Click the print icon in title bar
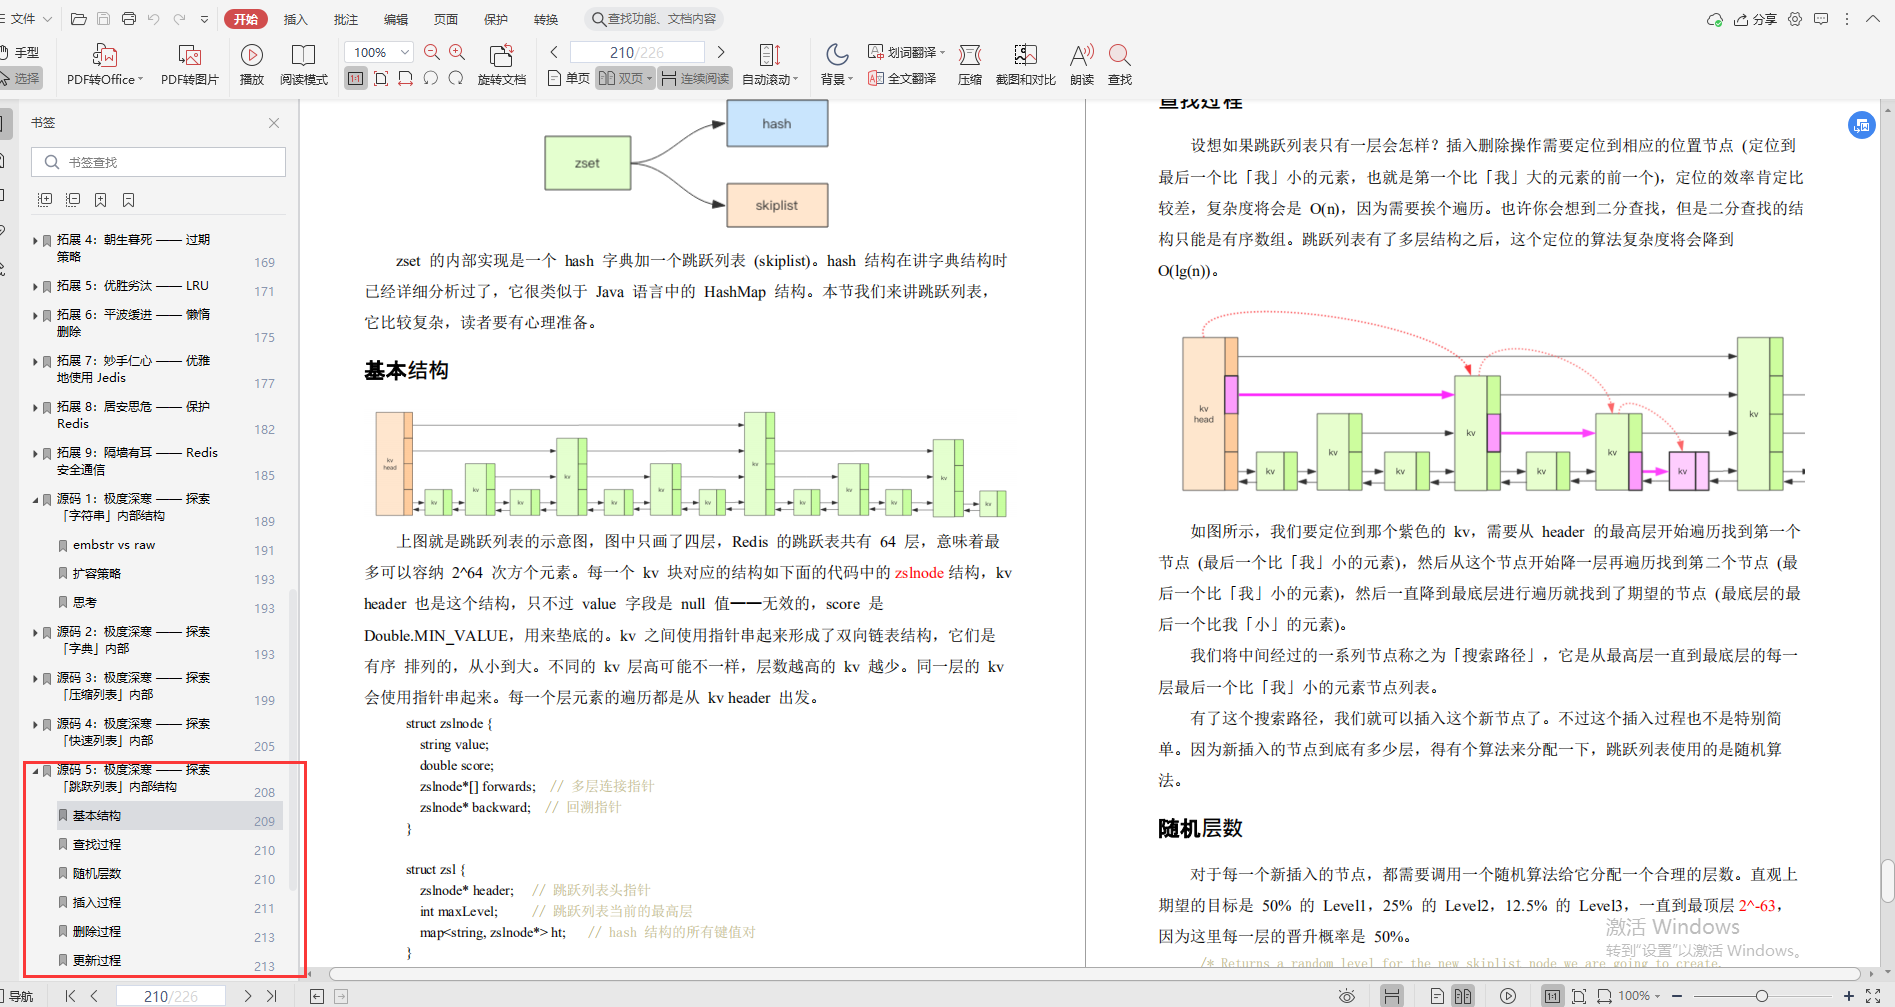Image resolution: width=1895 pixels, height=1007 pixels. [129, 19]
